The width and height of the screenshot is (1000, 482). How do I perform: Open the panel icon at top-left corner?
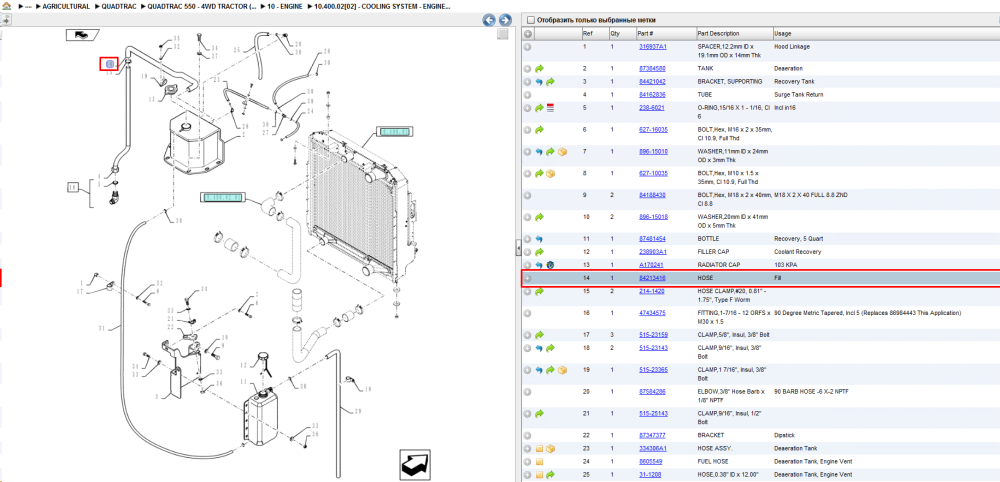pyautogui.click(x=6, y=20)
